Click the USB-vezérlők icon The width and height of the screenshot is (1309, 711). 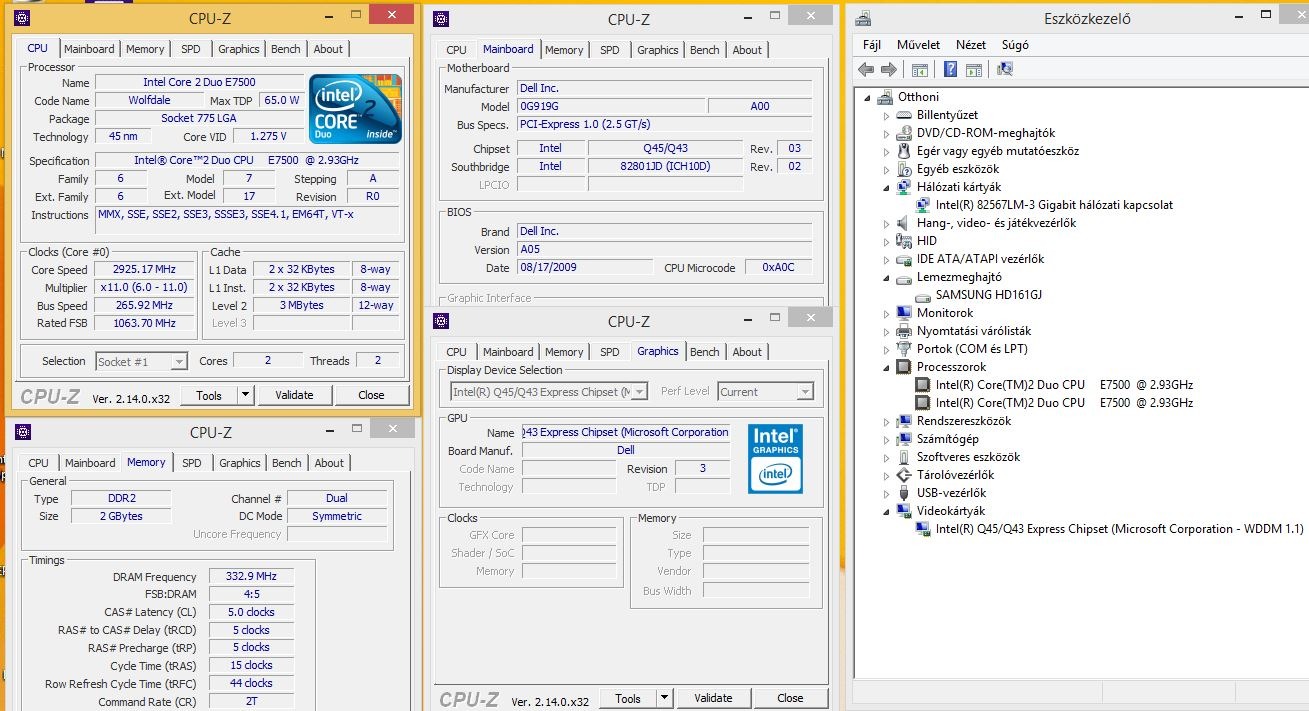pos(904,493)
